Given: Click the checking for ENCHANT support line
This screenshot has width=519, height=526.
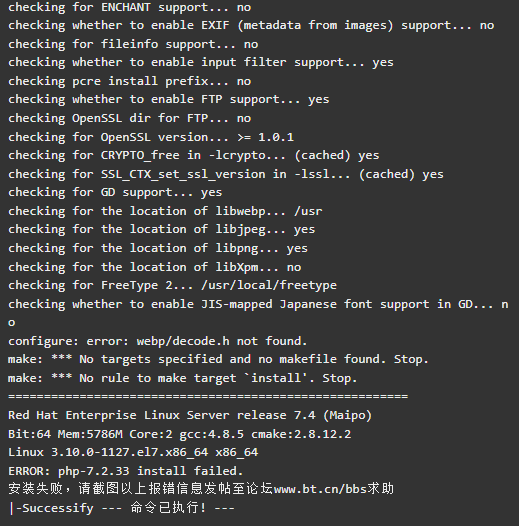Looking at the screenshot, I should click(x=129, y=7).
